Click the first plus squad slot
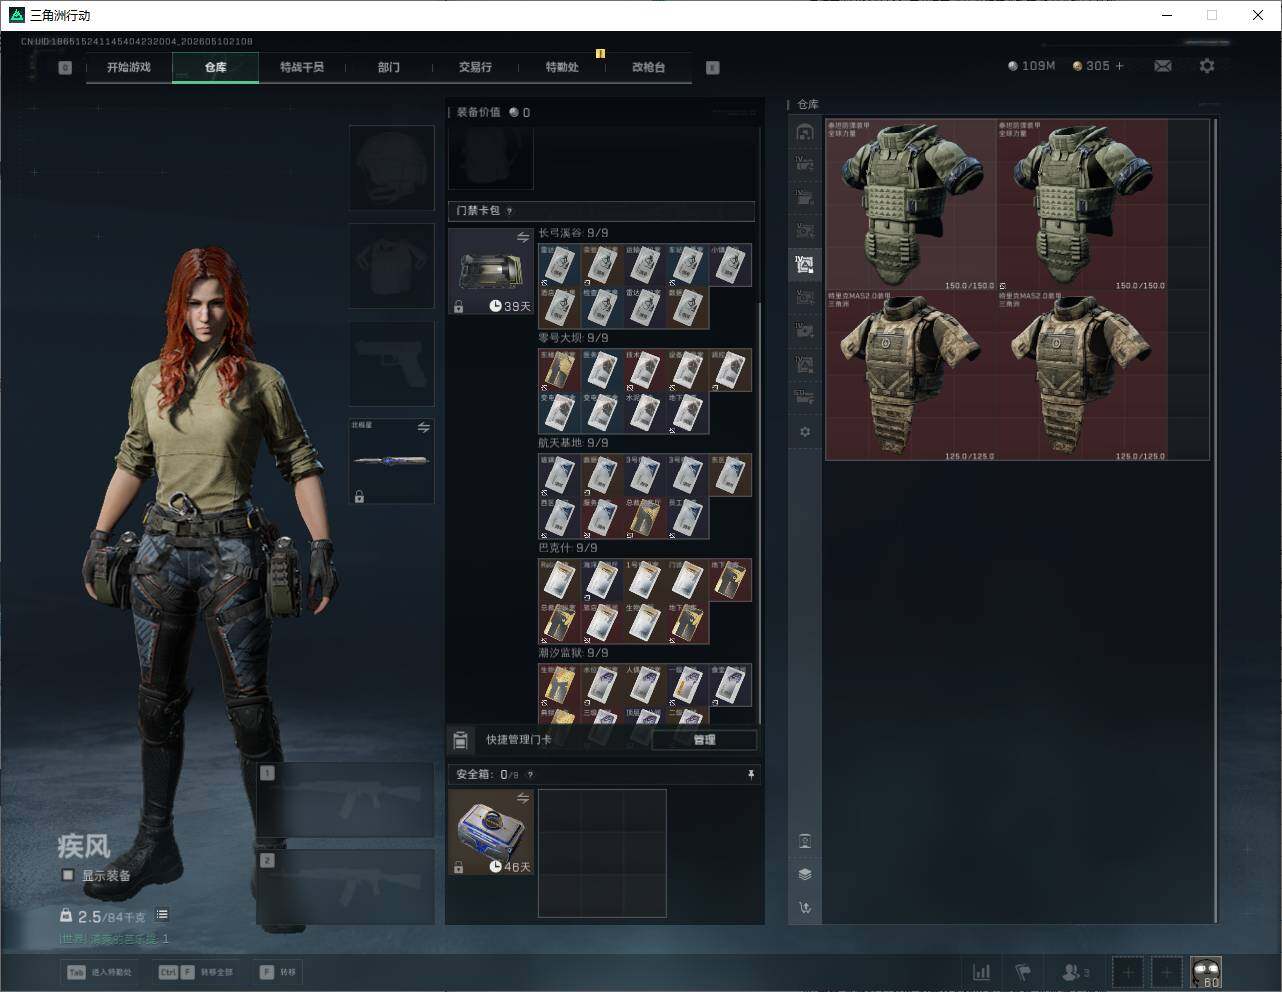Screen dimensions: 1282x992 [x=1128, y=972]
